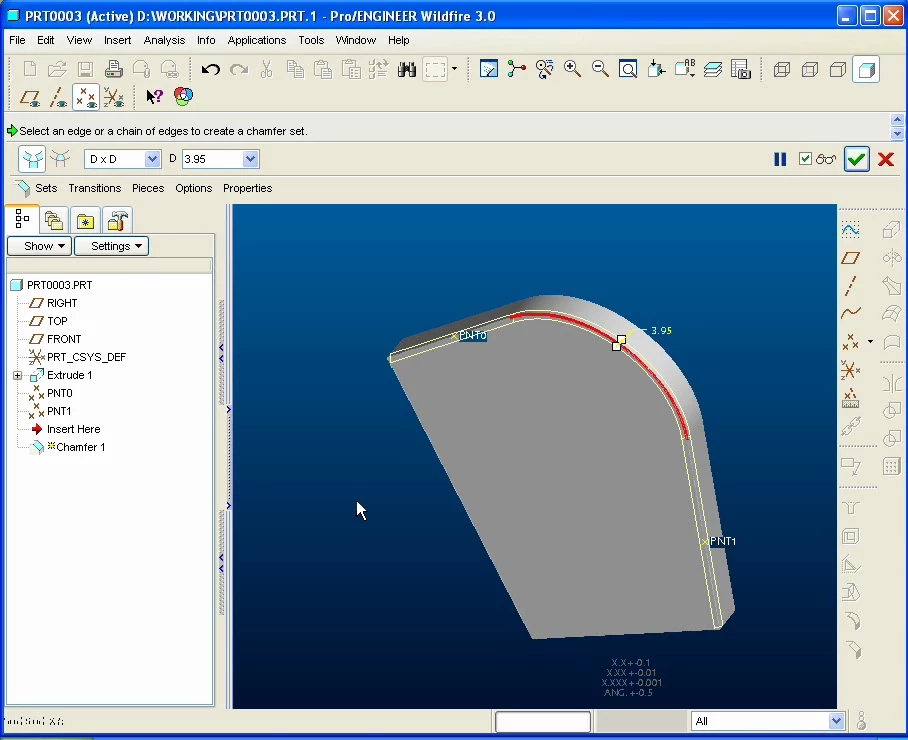The height and width of the screenshot is (740, 908).
Task: Click the context-sensitive Help pointer icon
Action: coord(154,97)
